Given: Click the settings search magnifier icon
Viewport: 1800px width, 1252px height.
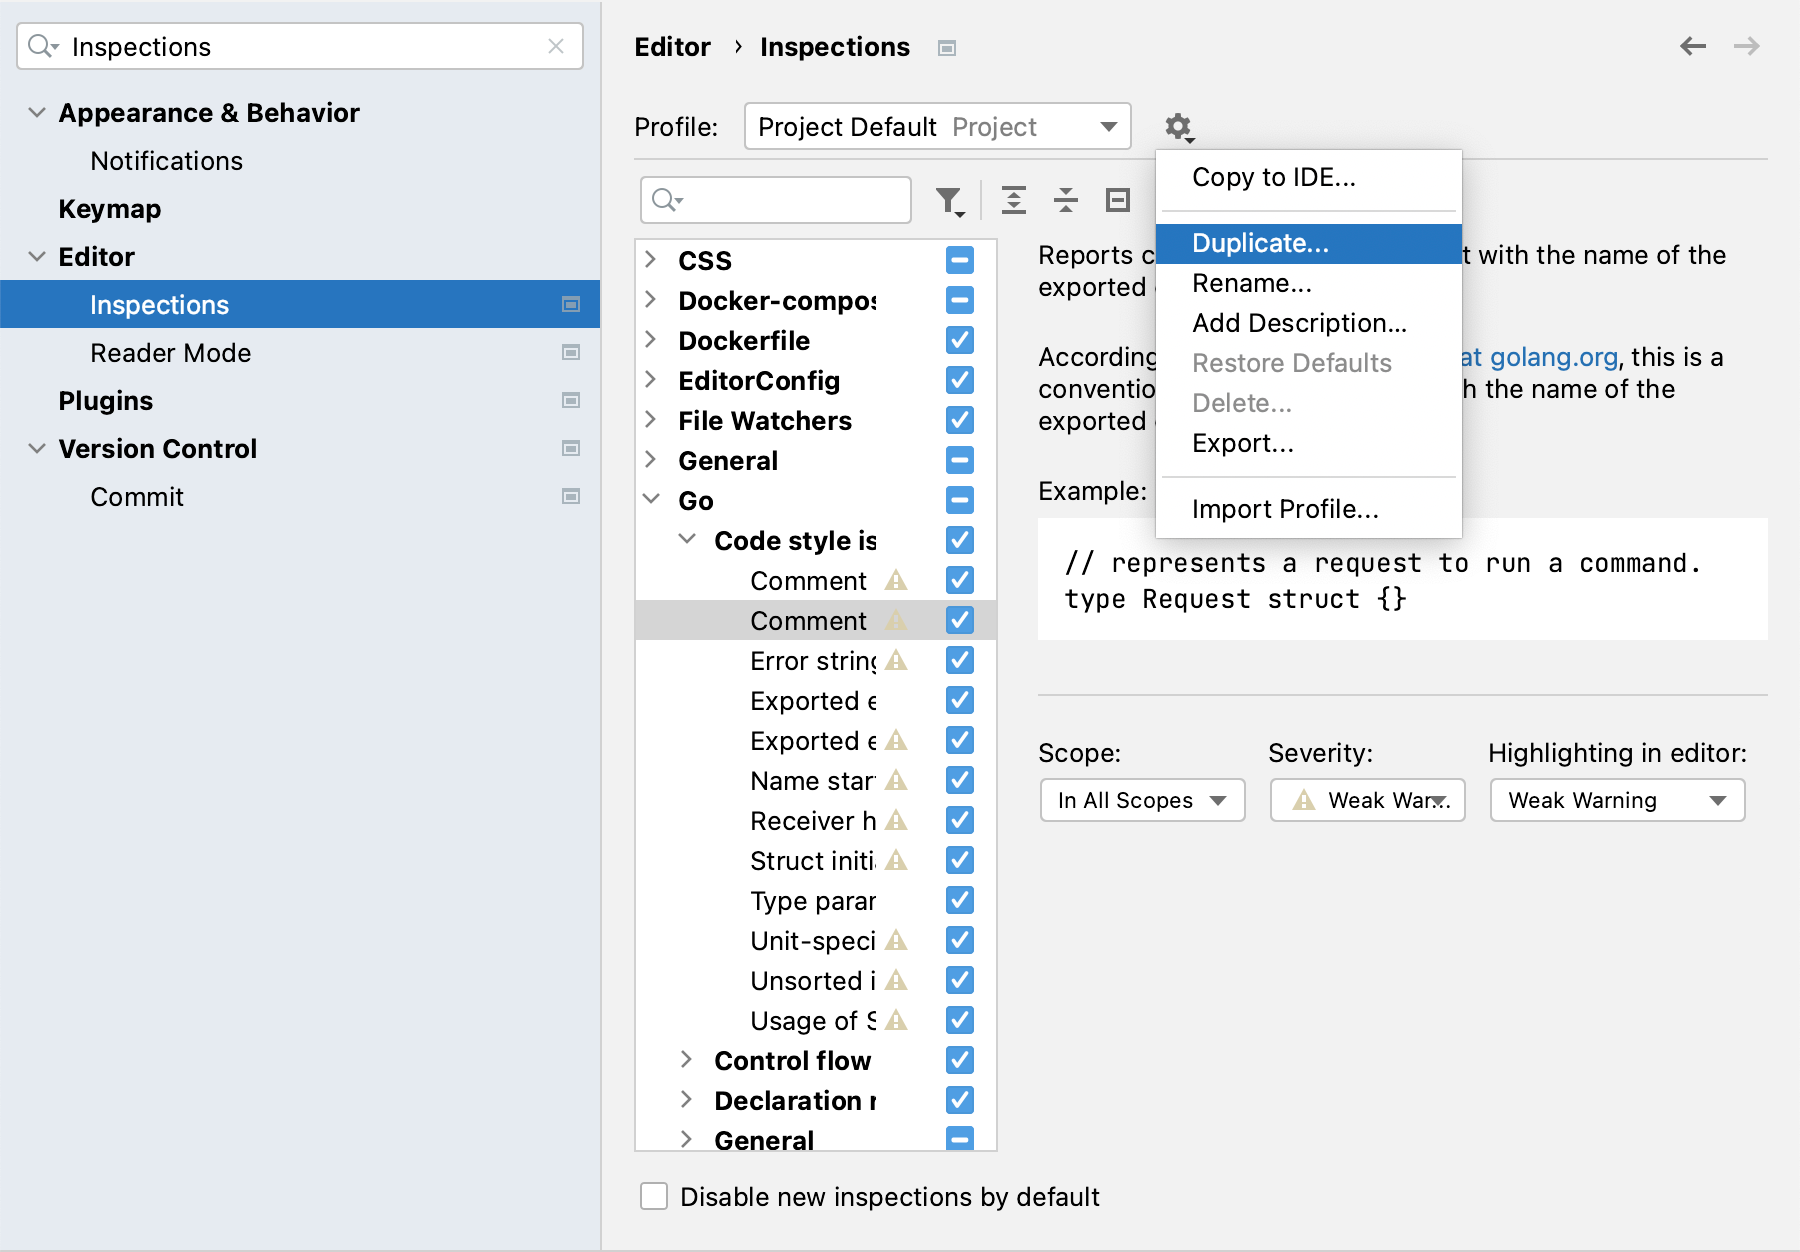Looking at the screenshot, I should (x=43, y=46).
